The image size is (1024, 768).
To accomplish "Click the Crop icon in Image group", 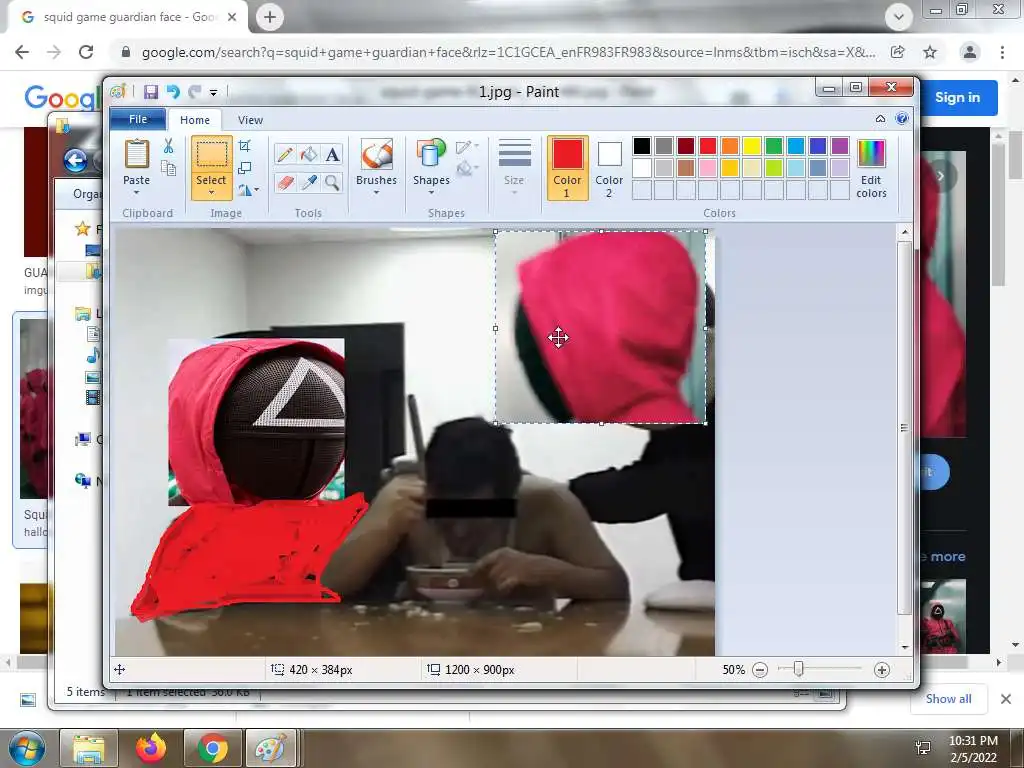I will click(245, 146).
